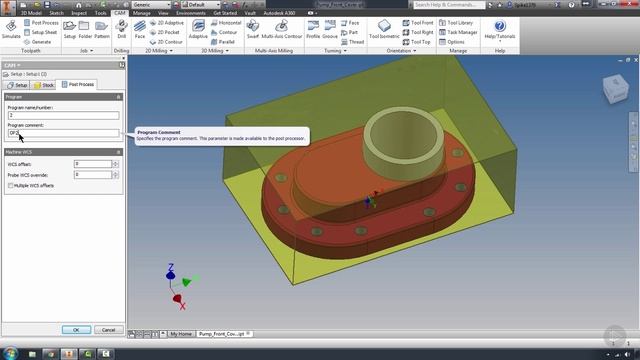The image size is (640, 360).
Task: Open the Tool Library
Action: click(456, 23)
